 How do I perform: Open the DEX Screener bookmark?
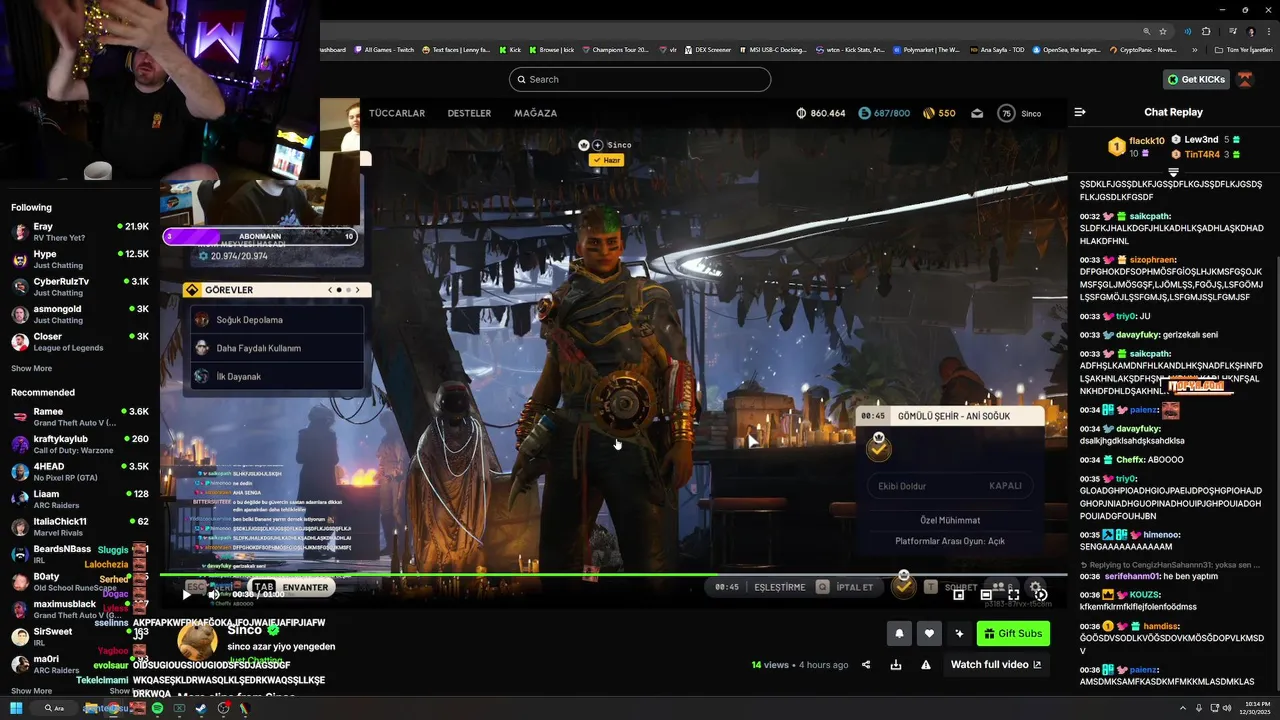[x=708, y=49]
